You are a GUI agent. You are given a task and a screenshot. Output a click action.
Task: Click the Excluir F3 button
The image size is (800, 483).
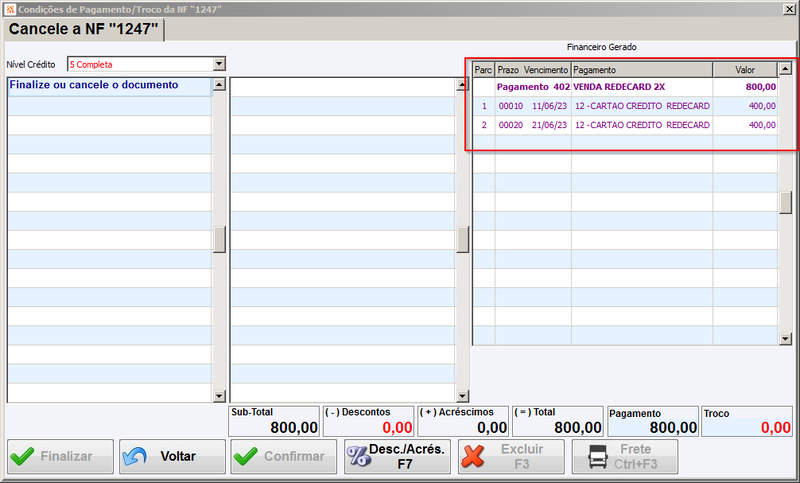coord(511,456)
